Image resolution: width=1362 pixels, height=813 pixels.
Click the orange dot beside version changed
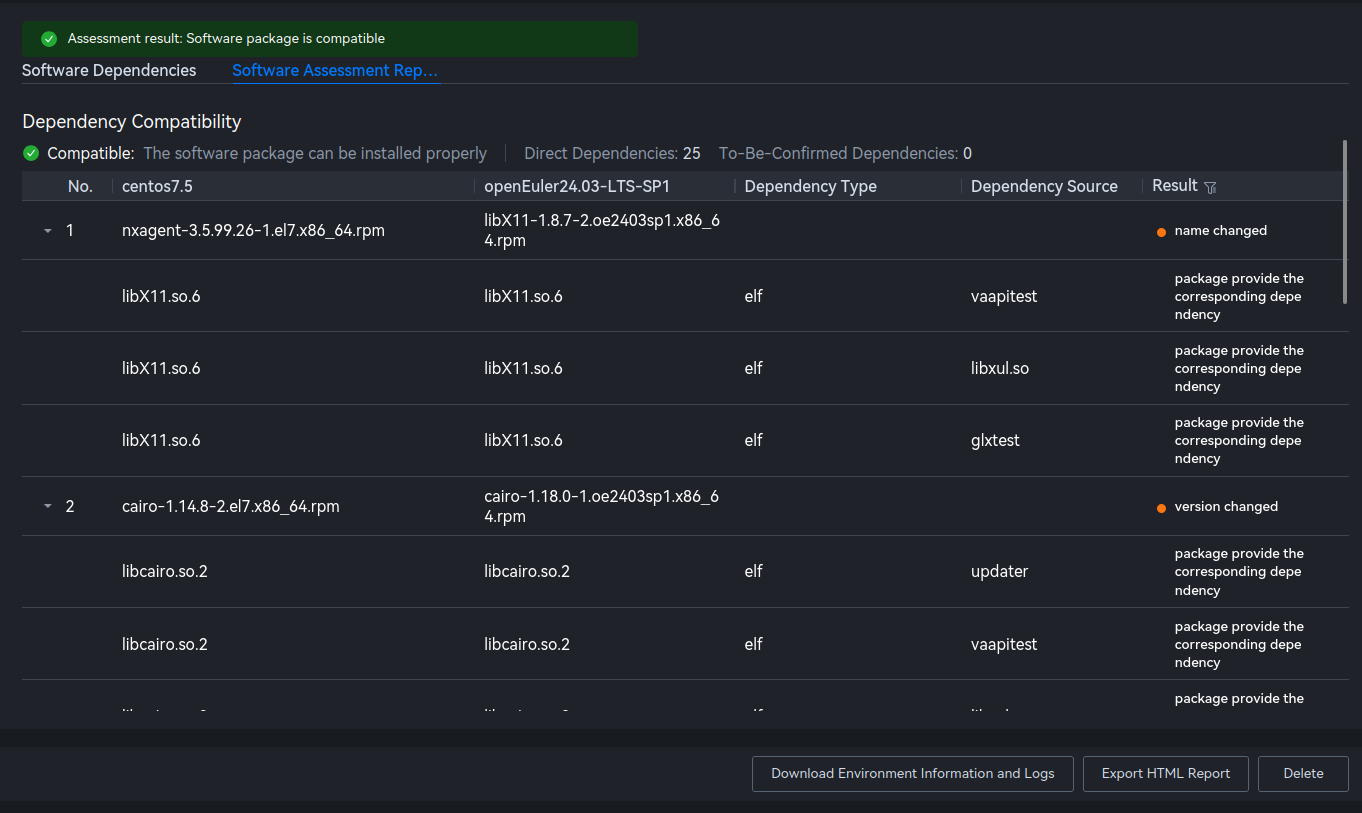pyautogui.click(x=1161, y=508)
